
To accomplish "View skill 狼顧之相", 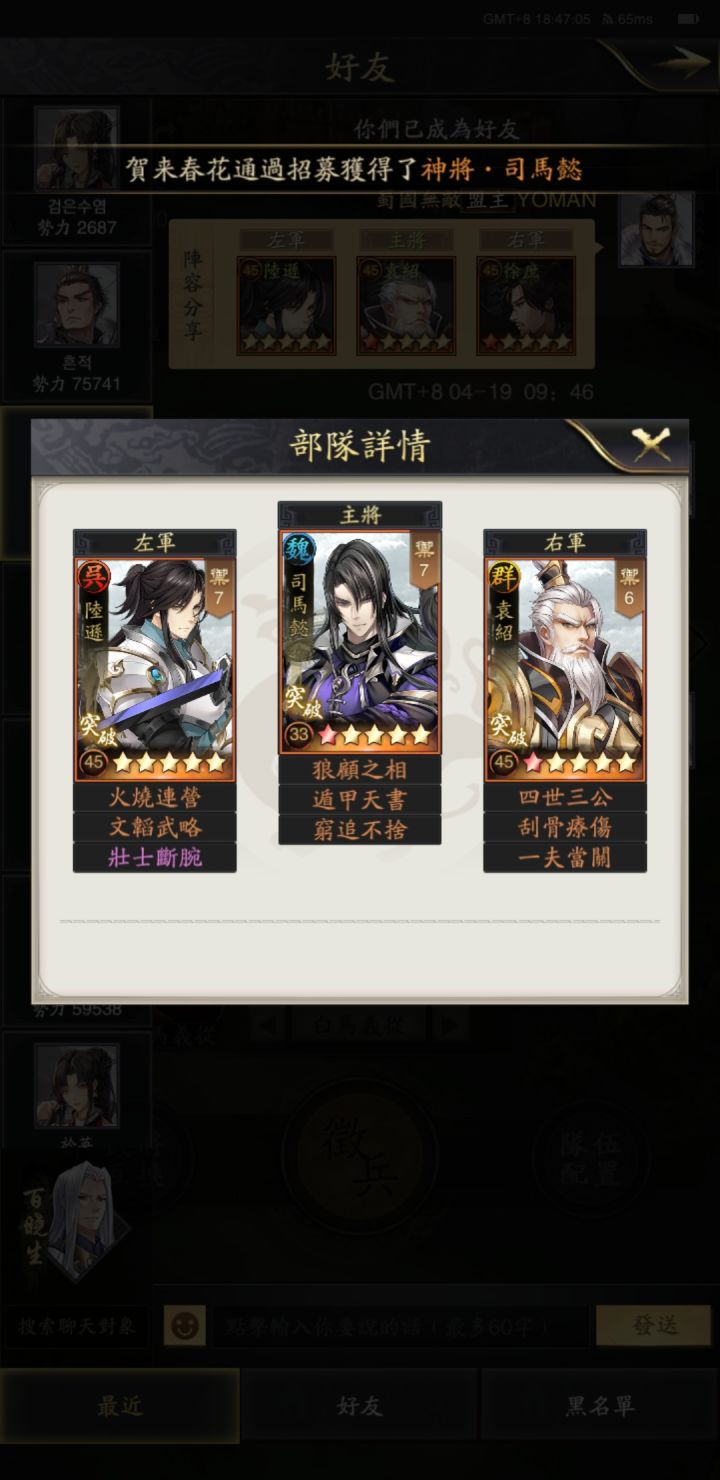I will click(x=359, y=770).
